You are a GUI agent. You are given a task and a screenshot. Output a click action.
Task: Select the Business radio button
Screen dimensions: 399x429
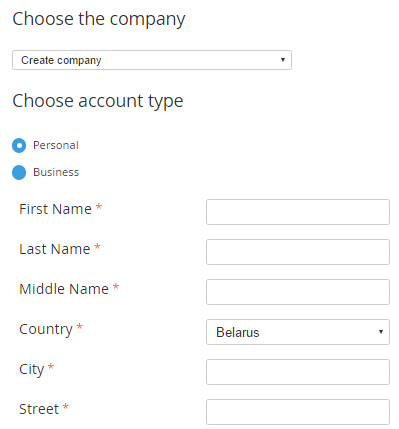(19, 172)
